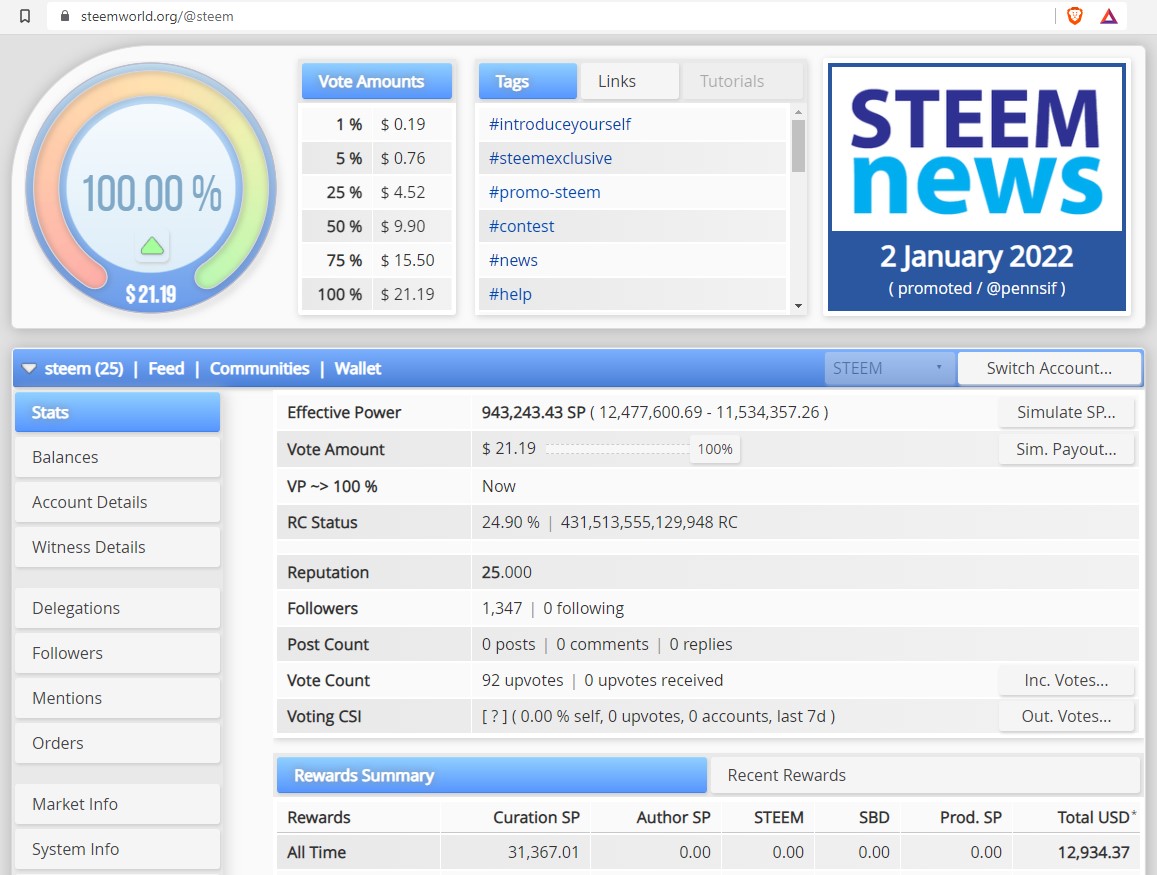
Task: Click the 100% vote slider handle
Action: click(715, 449)
